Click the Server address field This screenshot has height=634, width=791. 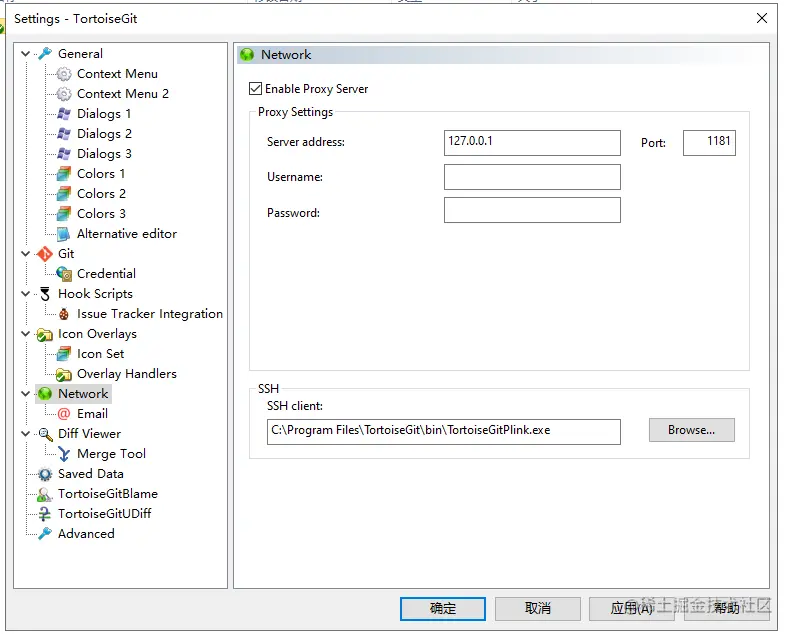[532, 143]
